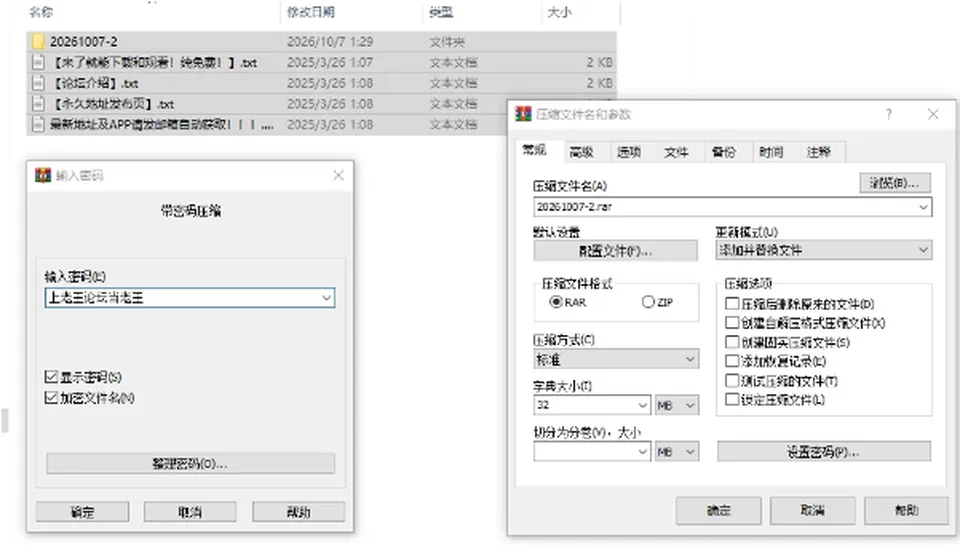Click the 整理密码(O)... button
The image size is (960, 554).
190,463
